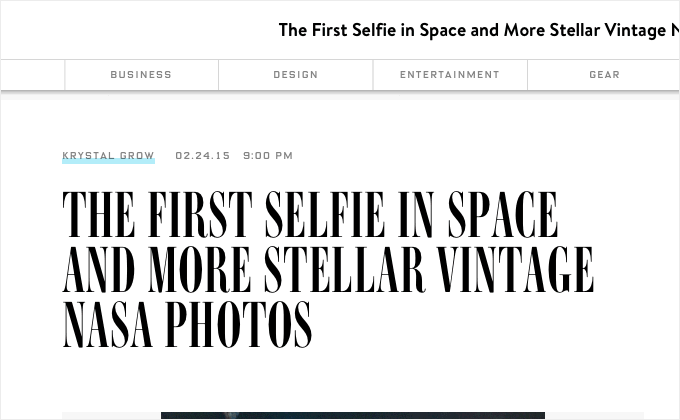Viewport: 680px width, 420px height.
Task: Open author Krystal Grow's page
Action: click(108, 156)
